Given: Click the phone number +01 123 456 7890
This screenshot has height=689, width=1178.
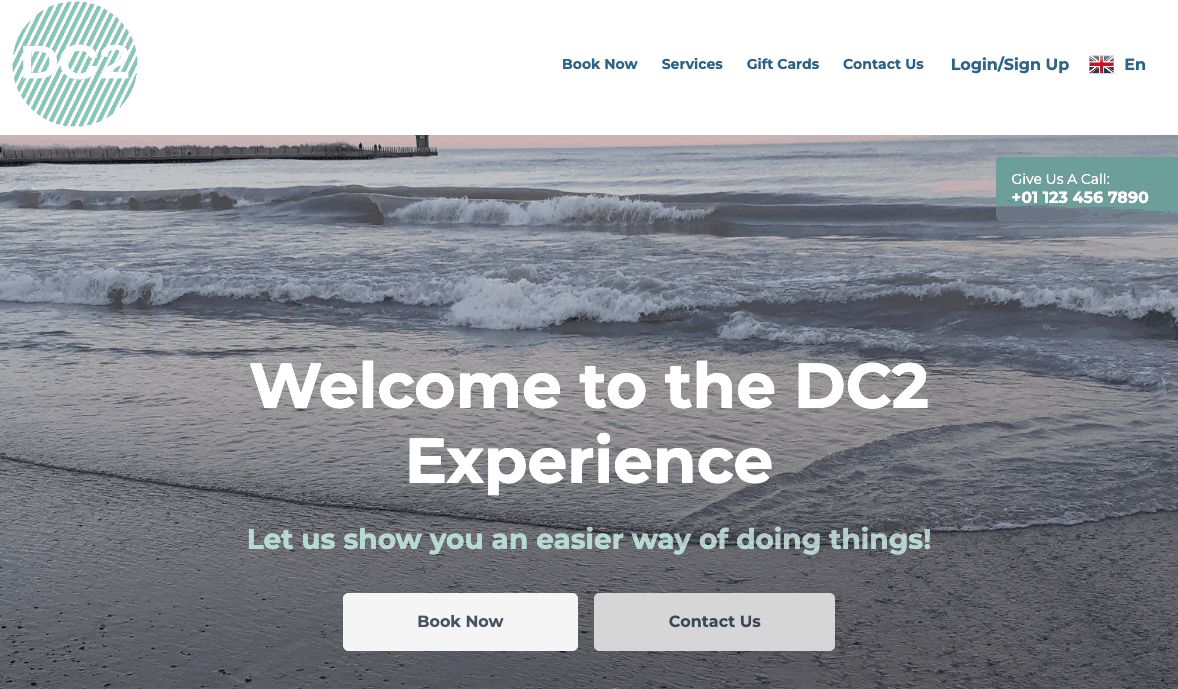Looking at the screenshot, I should pyautogui.click(x=1080, y=198).
